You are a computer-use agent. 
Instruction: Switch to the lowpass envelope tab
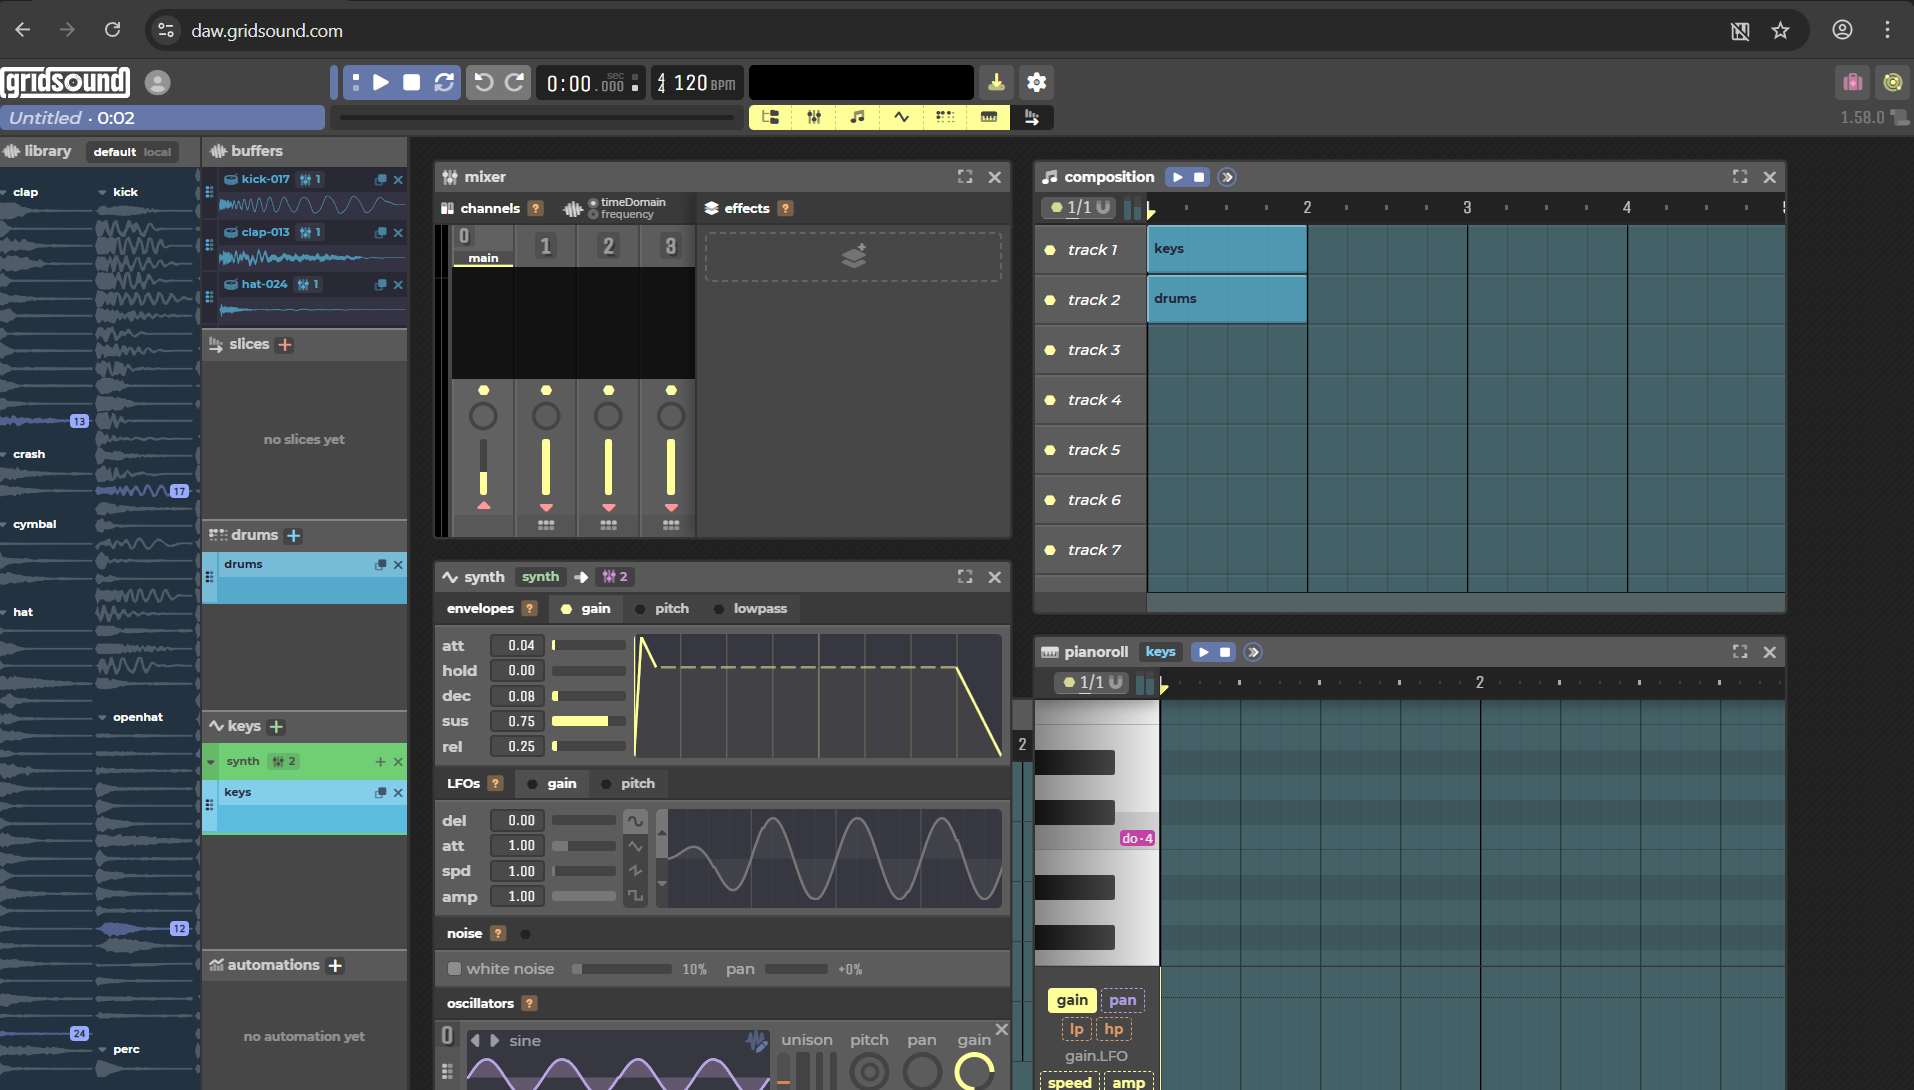point(760,608)
